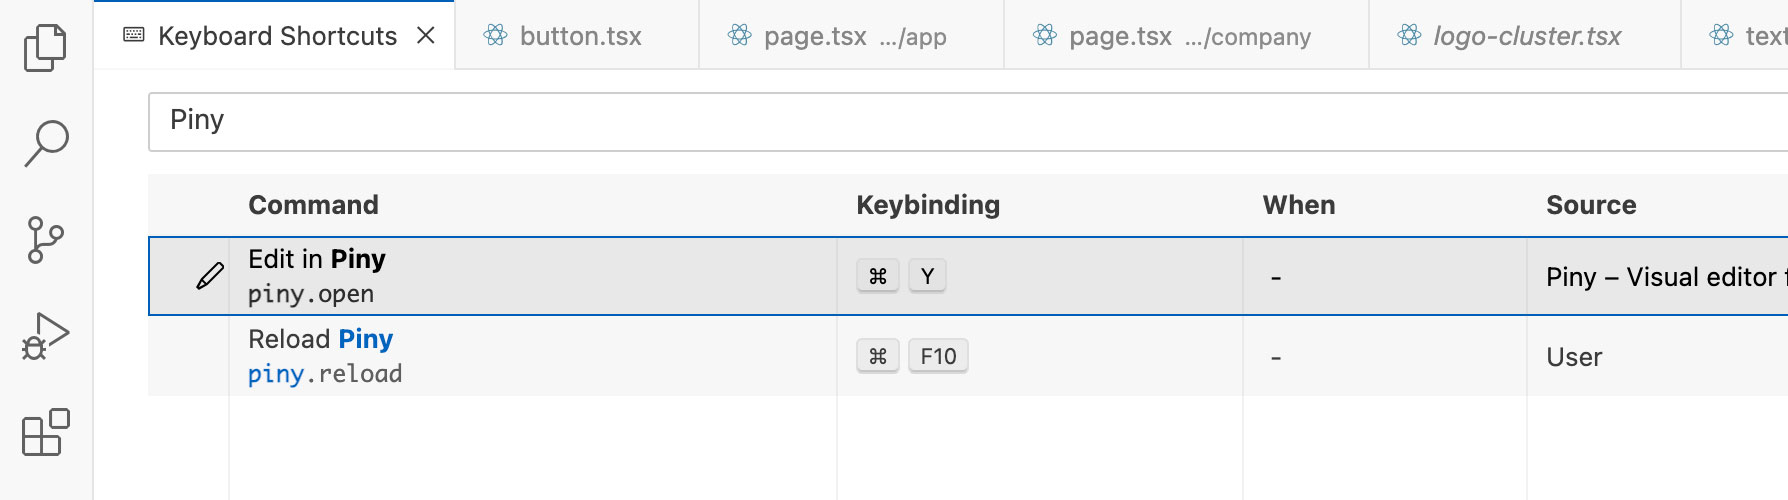
Task: Select the Reload Piny command row
Action: [968, 356]
